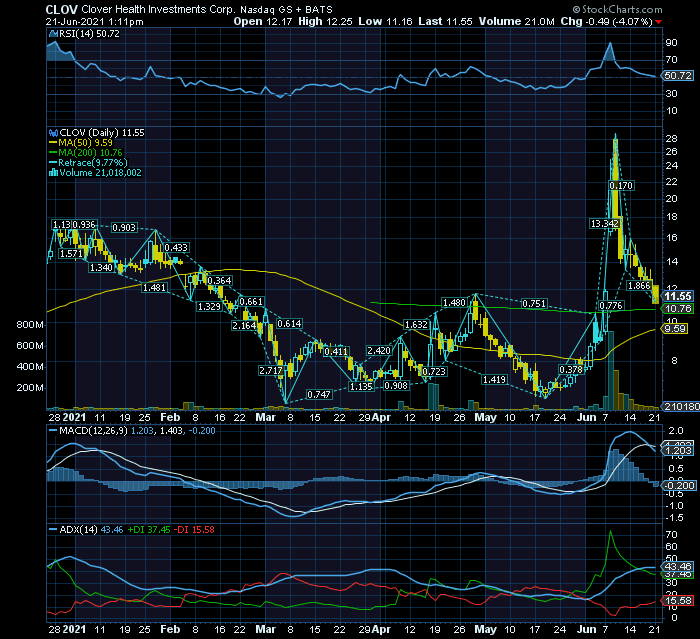
Task: Click the MA(200) 10.76 legend text
Action: (90, 153)
